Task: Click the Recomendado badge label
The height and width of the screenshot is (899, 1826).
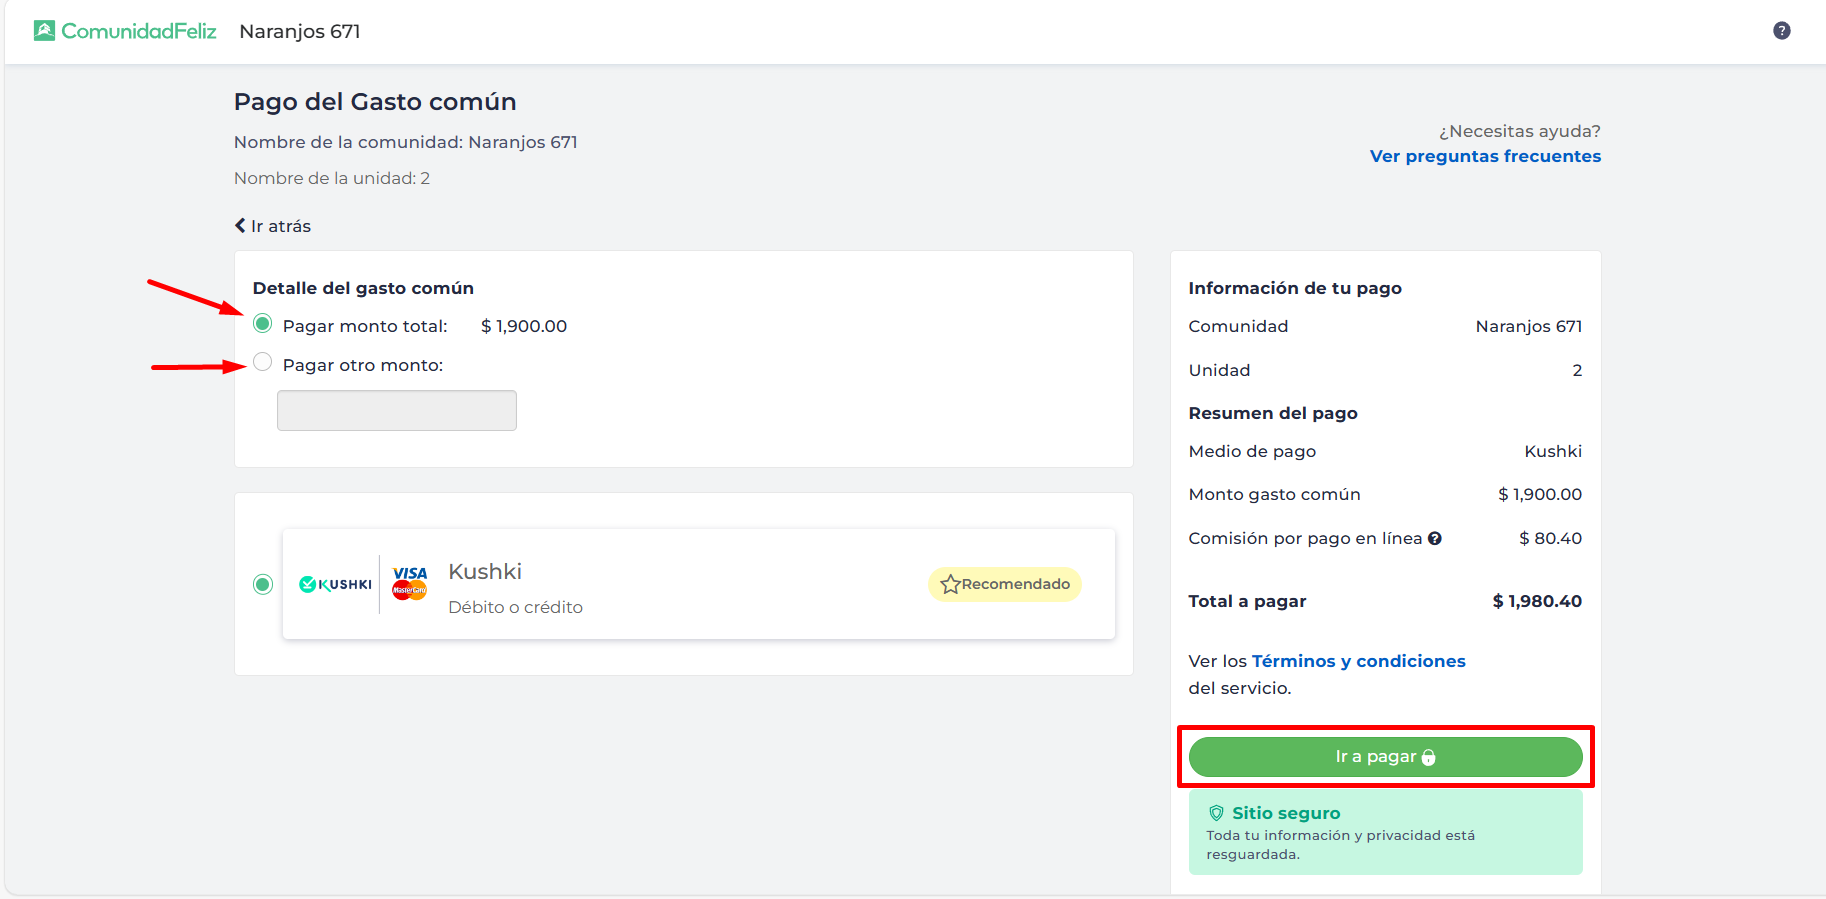Action: click(1015, 584)
